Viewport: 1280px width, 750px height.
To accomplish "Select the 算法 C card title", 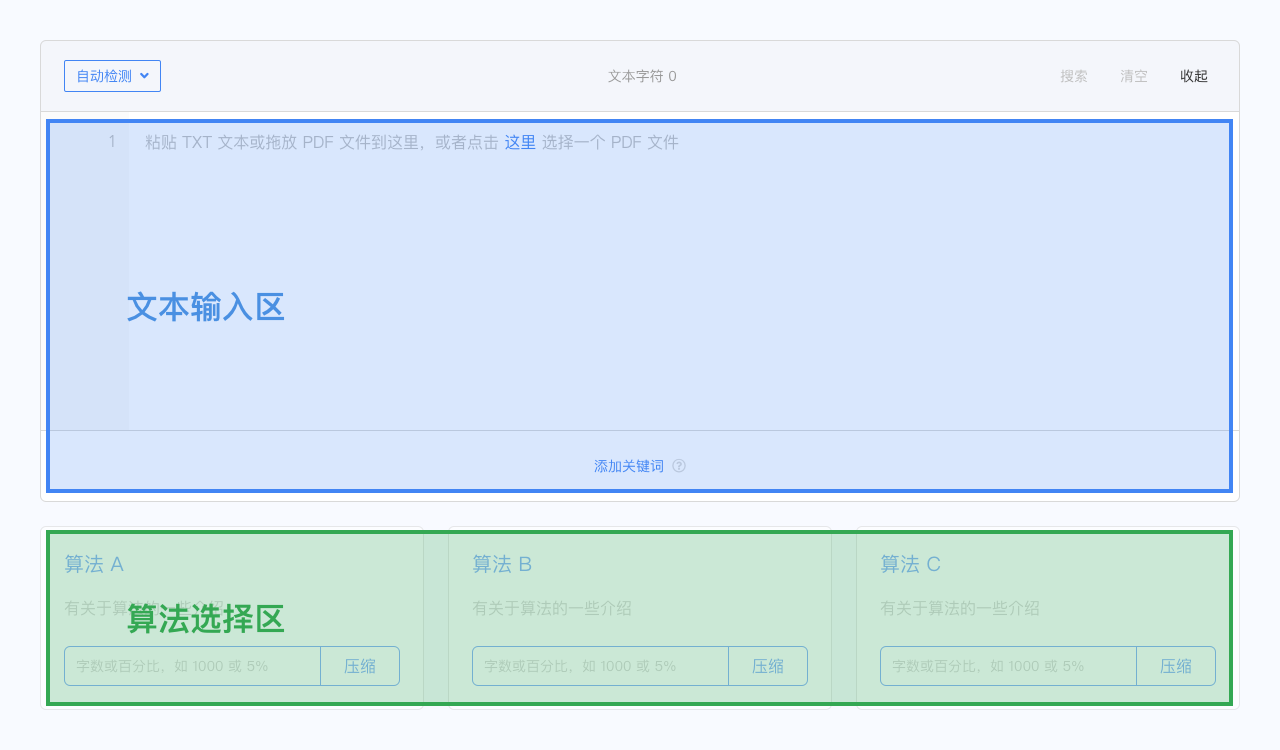I will click(910, 564).
